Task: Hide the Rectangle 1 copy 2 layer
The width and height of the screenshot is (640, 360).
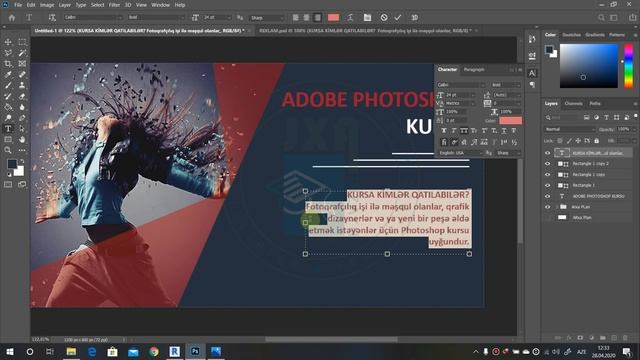Action: [x=548, y=164]
